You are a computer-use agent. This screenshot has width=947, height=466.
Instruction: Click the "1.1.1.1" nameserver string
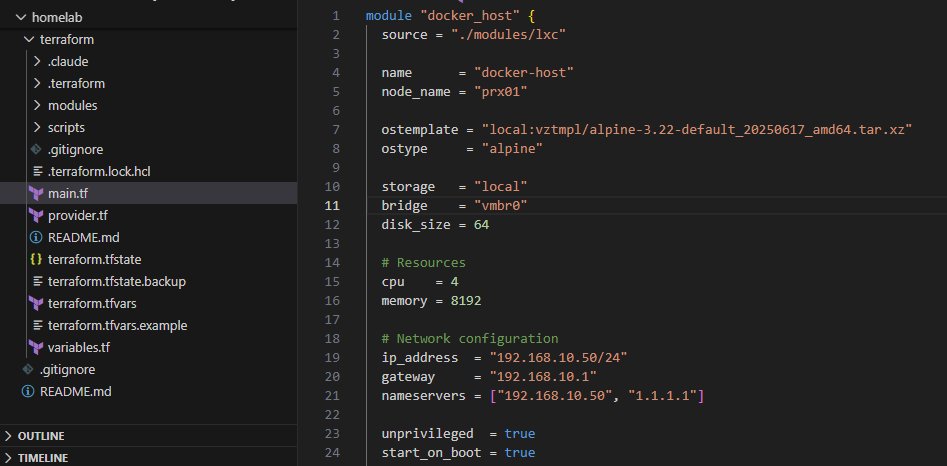tap(663, 396)
